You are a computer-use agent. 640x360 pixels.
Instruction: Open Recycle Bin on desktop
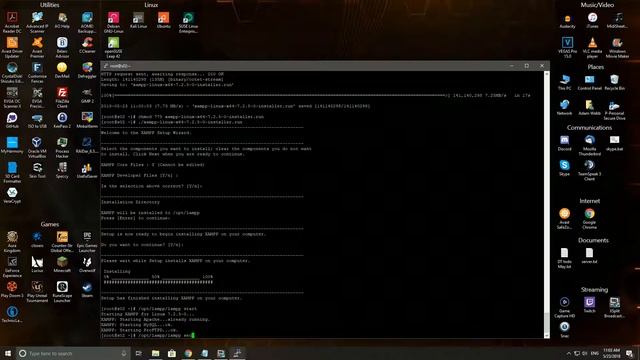click(x=614, y=82)
